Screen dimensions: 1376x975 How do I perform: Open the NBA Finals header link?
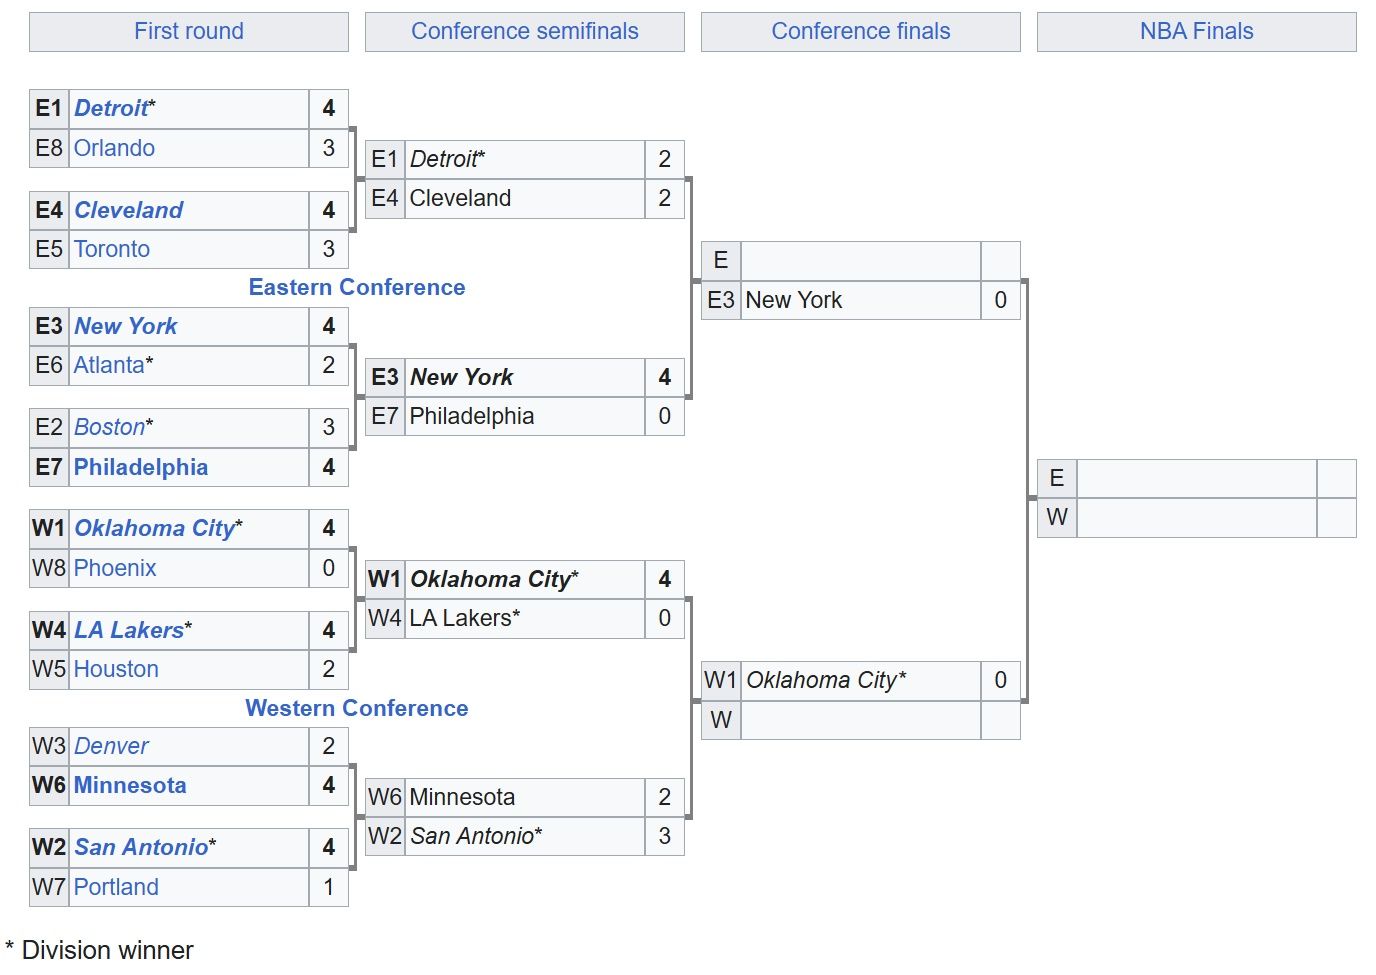pyautogui.click(x=1196, y=31)
